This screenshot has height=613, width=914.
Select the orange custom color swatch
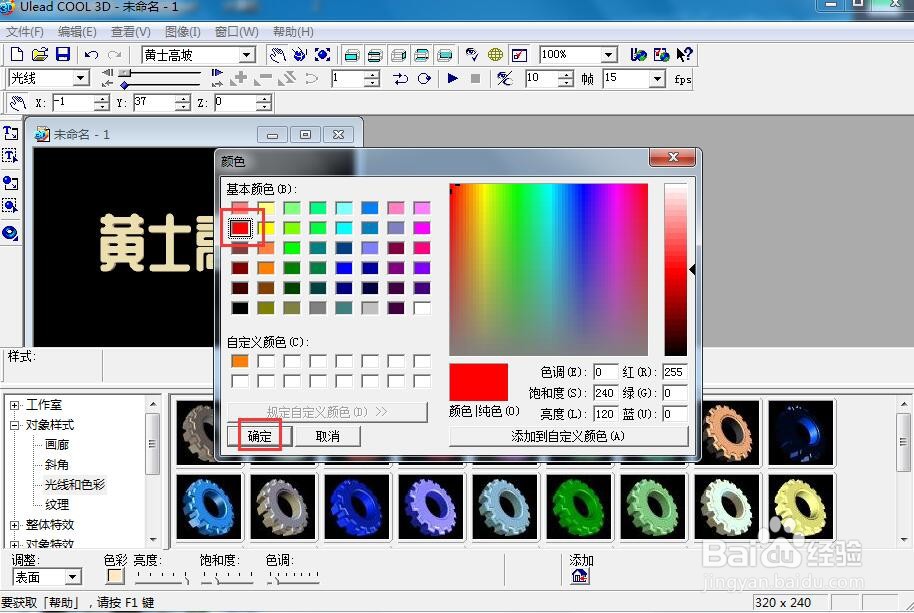tap(240, 361)
